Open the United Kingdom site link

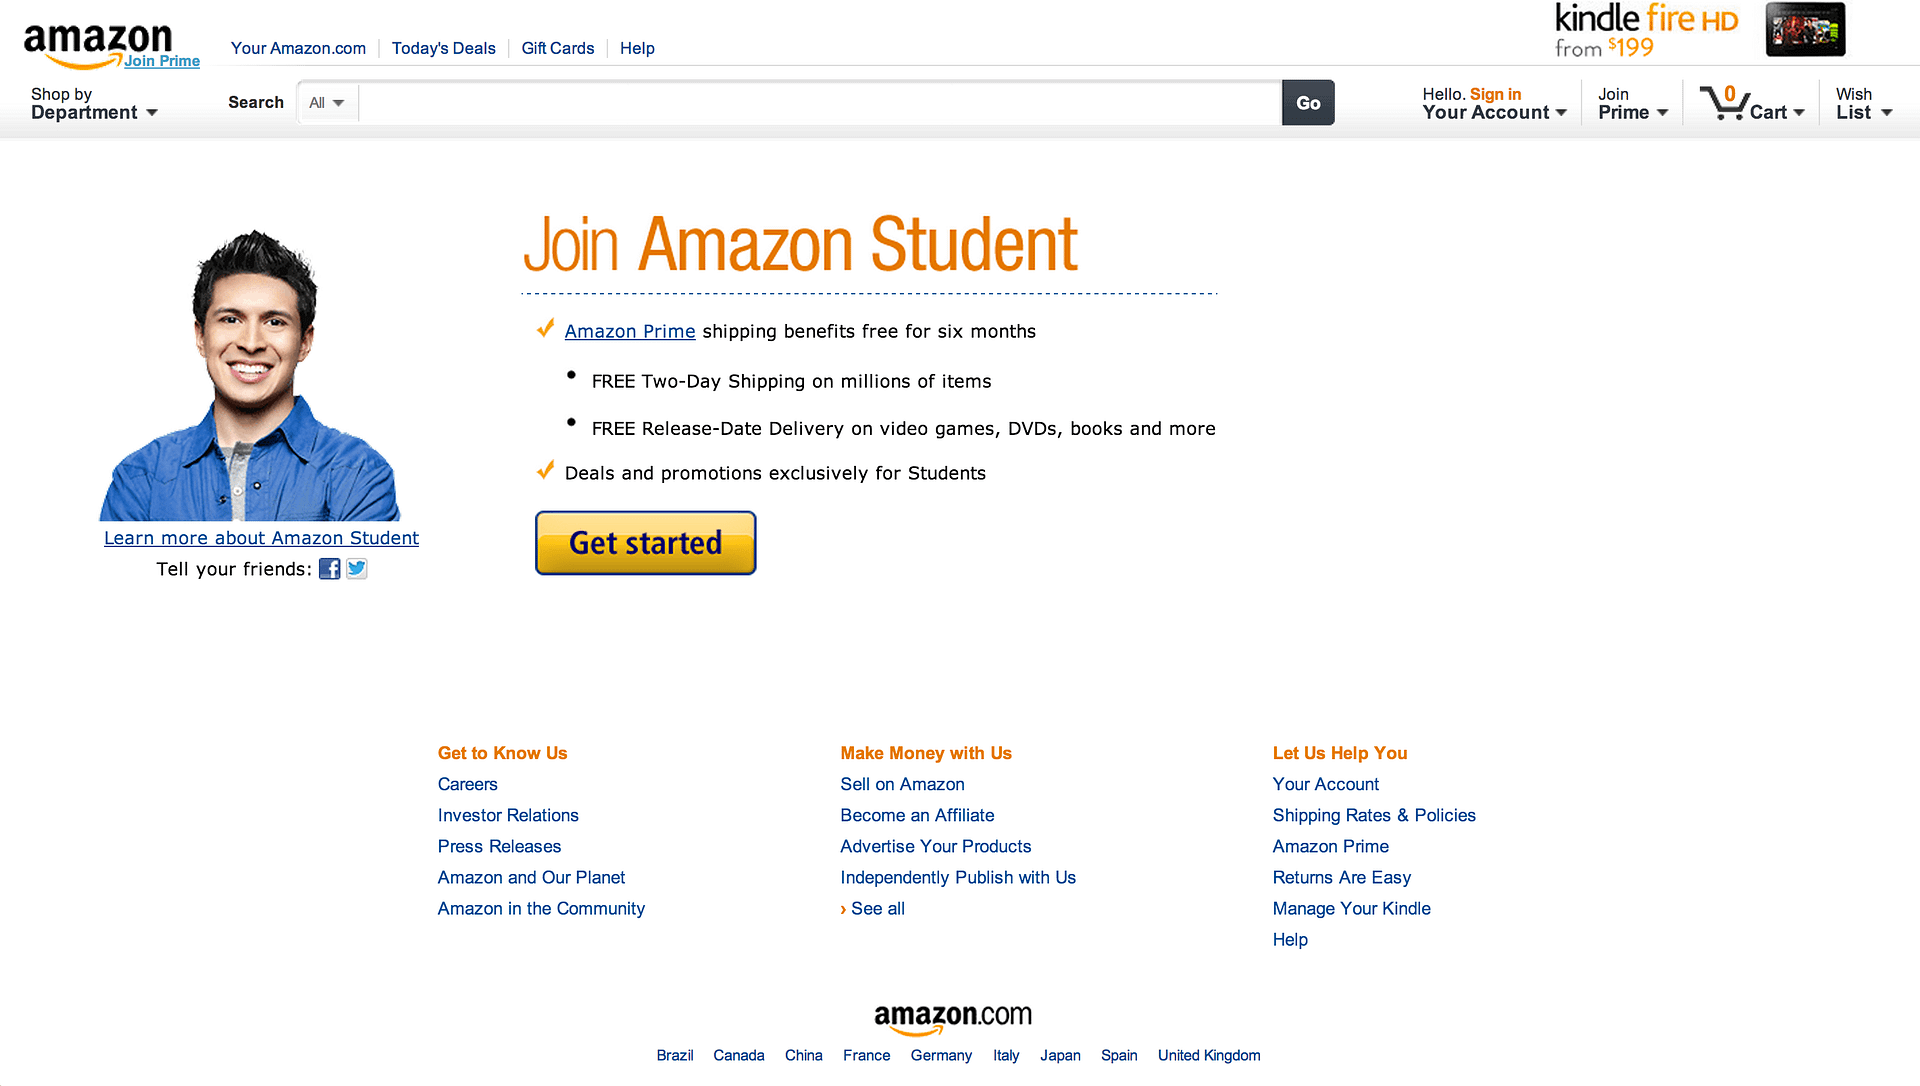[x=1208, y=1055]
